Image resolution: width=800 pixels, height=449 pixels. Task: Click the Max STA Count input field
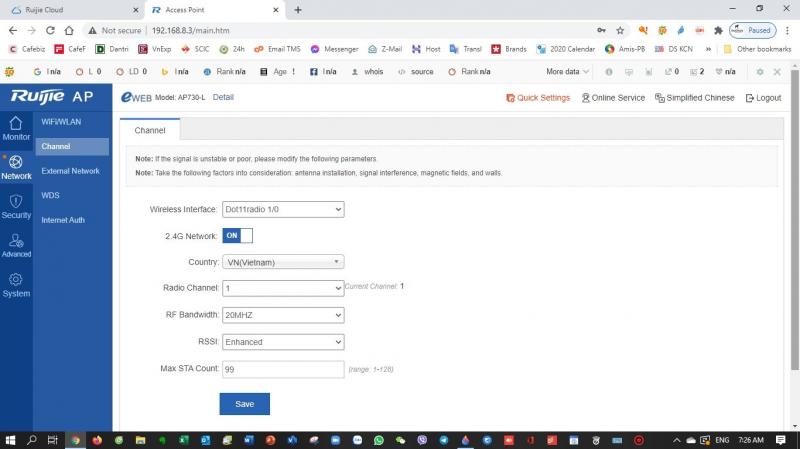point(283,369)
